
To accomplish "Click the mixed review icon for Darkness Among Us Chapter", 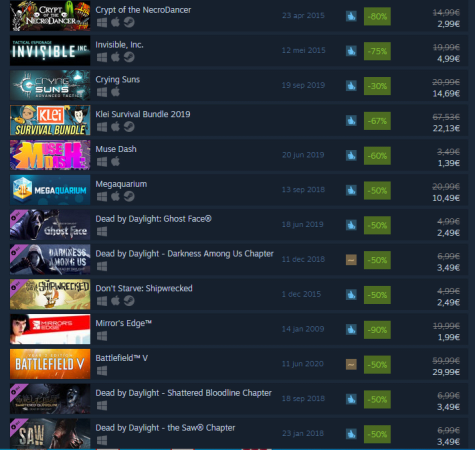I will (x=351, y=260).
